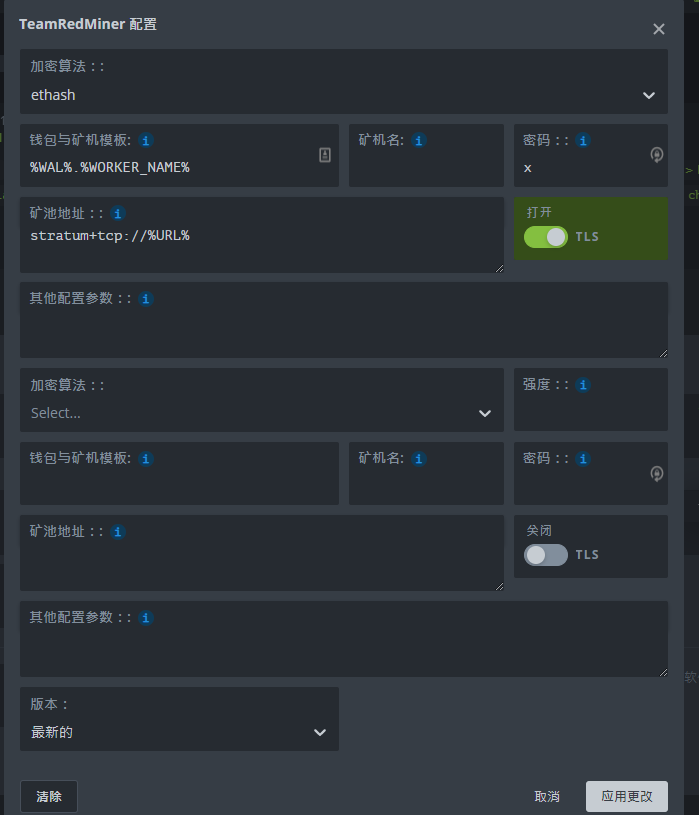This screenshot has height=815, width=699.
Task: Open the second 加密算法 Select... dropdown
Action: pyautogui.click(x=262, y=400)
